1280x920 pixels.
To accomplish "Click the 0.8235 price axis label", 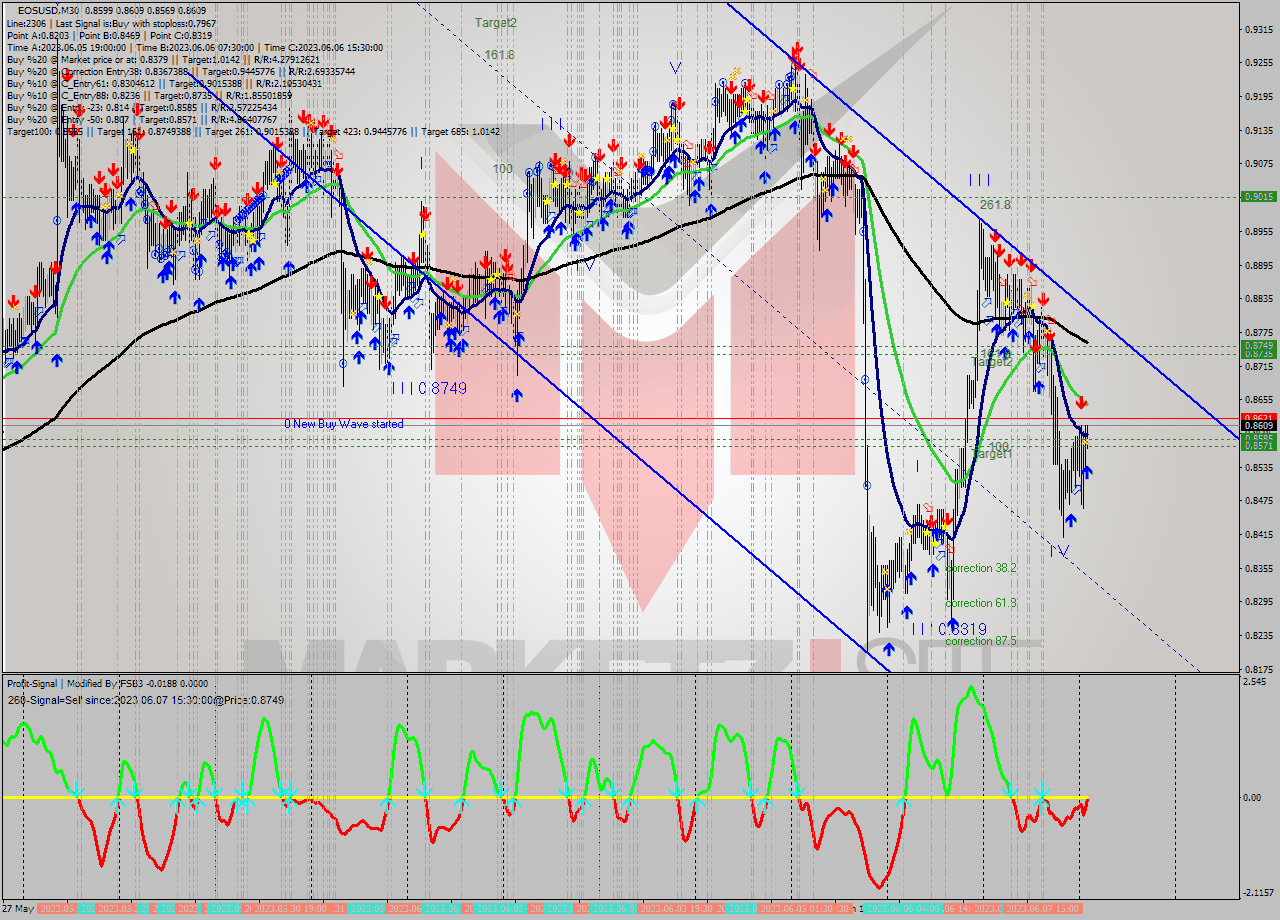I will 1258,636.
